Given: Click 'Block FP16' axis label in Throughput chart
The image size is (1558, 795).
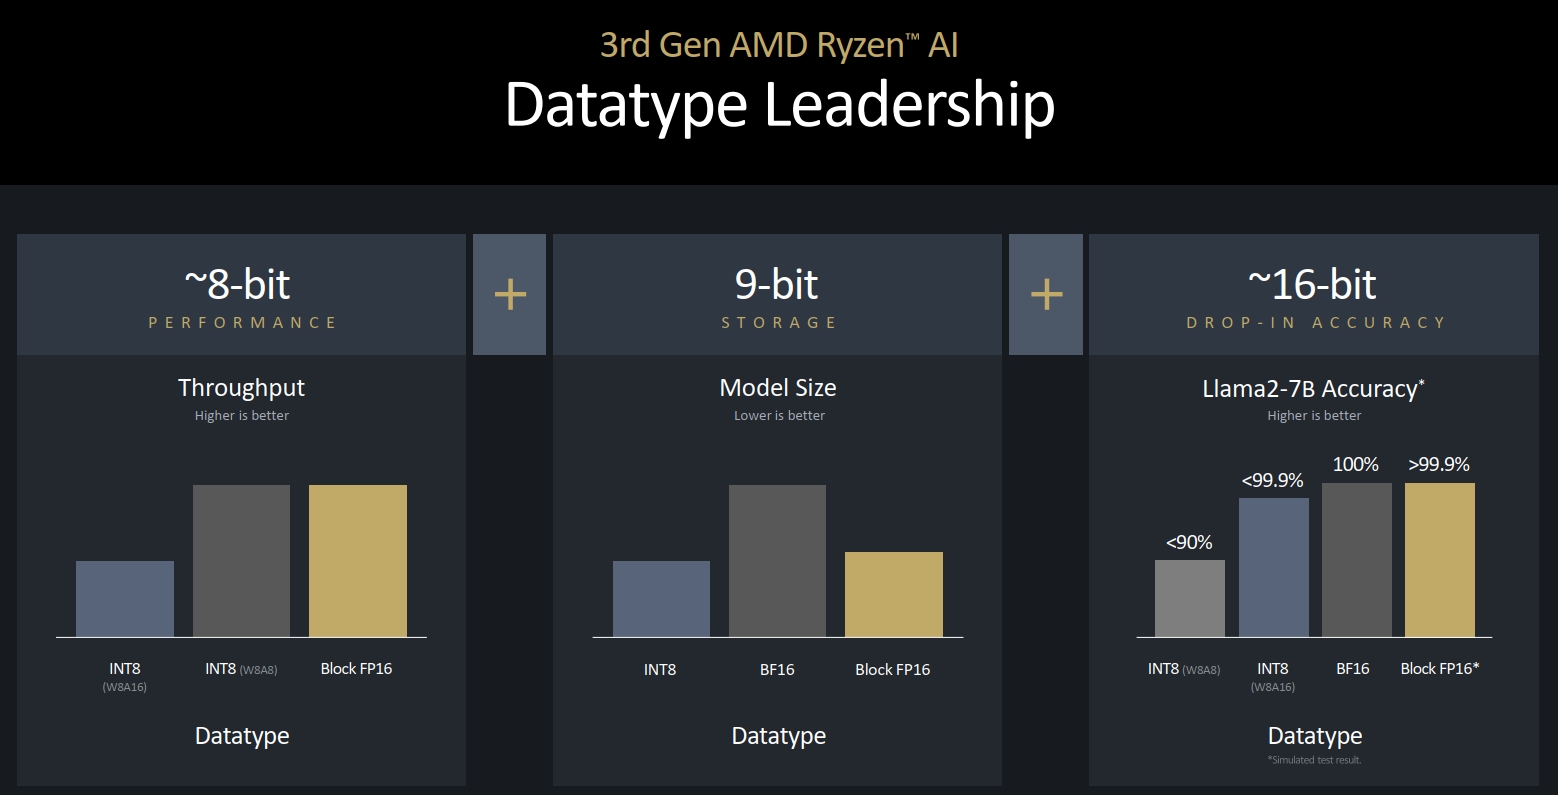Looking at the screenshot, I should (356, 669).
